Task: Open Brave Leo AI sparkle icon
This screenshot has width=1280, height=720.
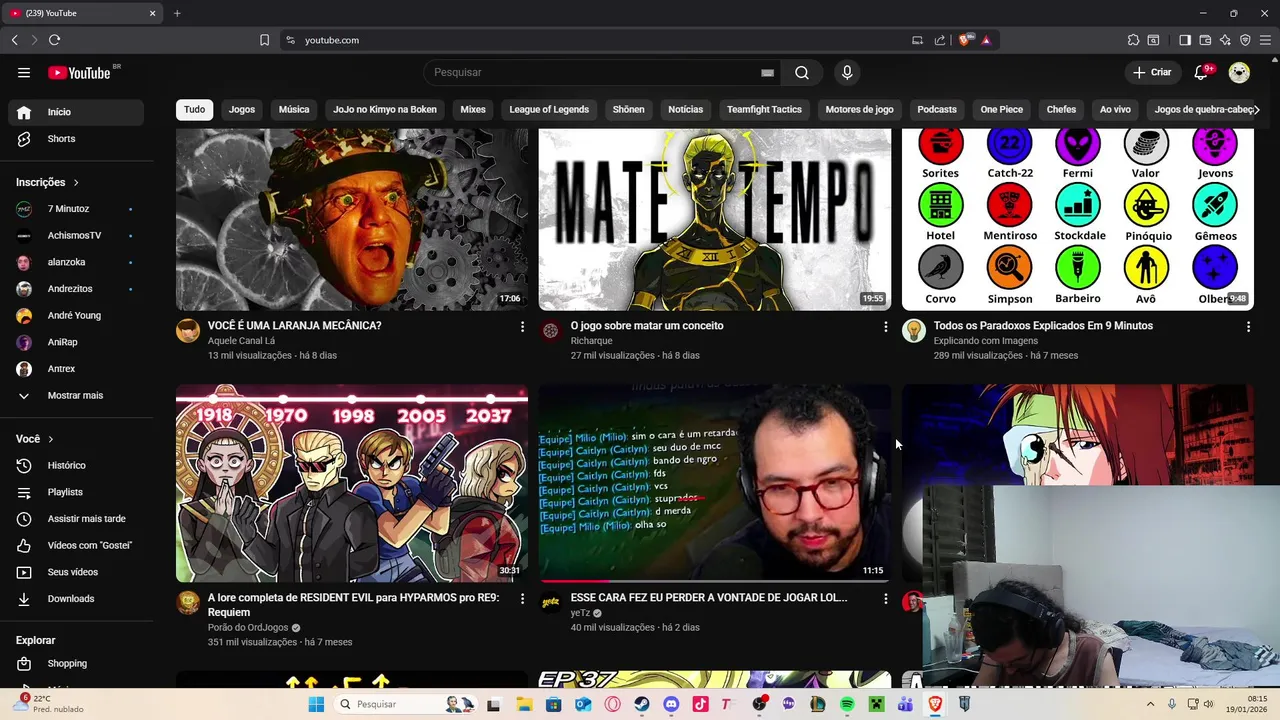Action: pos(1225,40)
